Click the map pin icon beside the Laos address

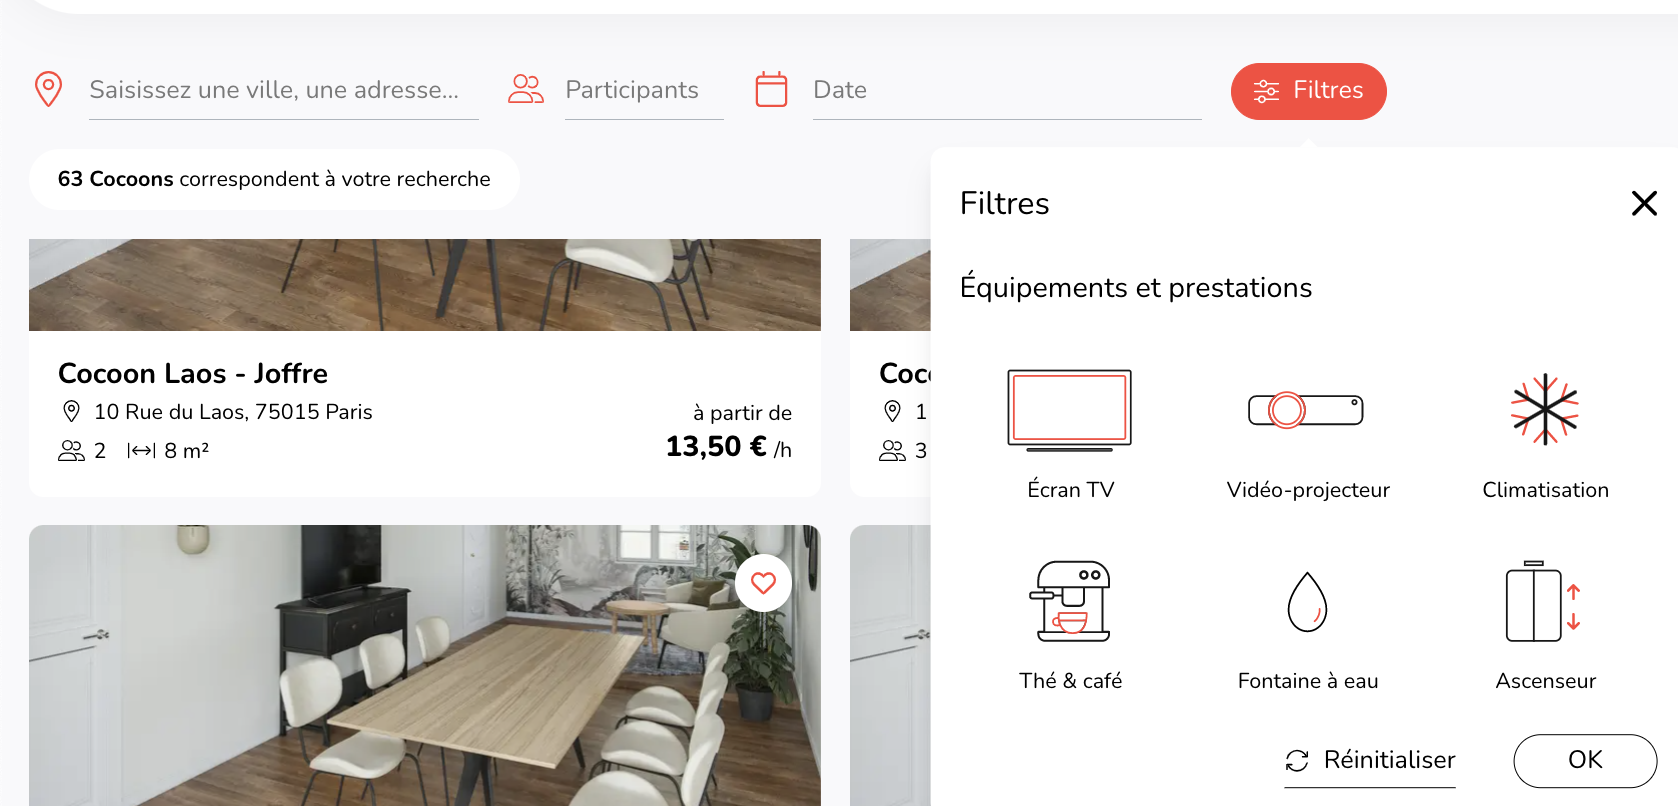(71, 411)
